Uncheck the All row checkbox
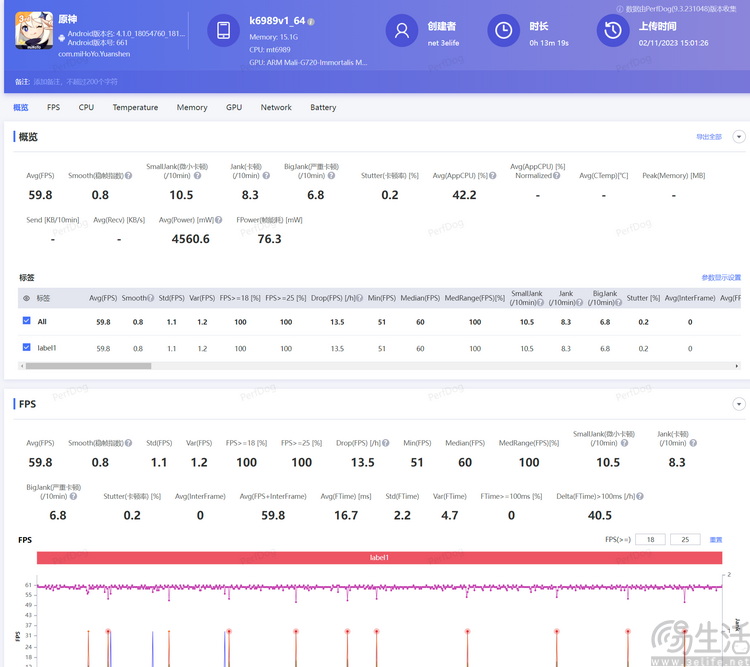The width and height of the screenshot is (750, 667). 26,321
